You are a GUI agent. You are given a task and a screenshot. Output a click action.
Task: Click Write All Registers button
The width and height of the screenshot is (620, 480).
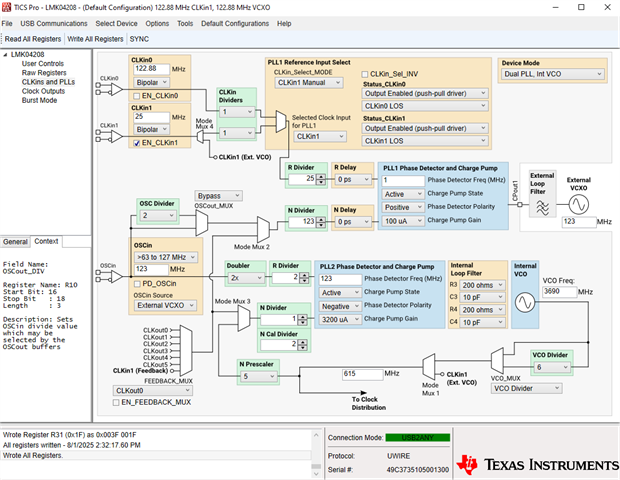click(x=95, y=39)
